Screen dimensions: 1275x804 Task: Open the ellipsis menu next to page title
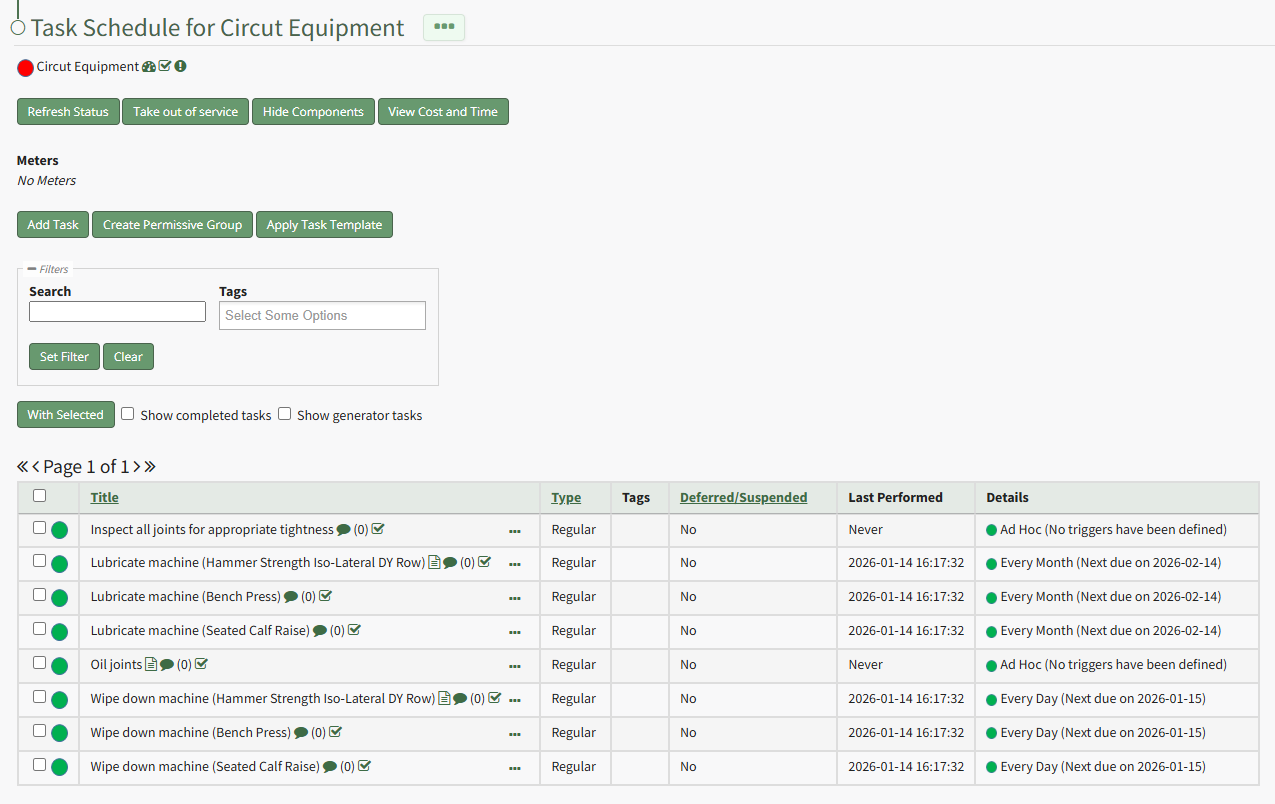(444, 28)
